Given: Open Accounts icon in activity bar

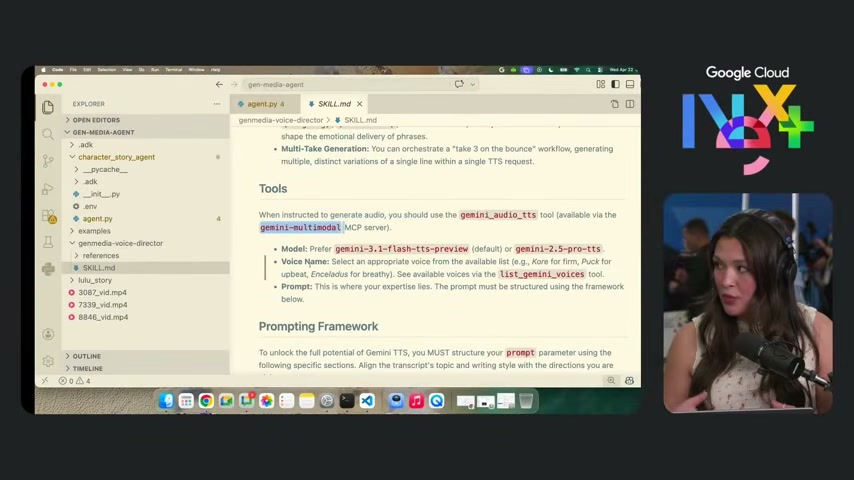Looking at the screenshot, I should click(x=48, y=334).
